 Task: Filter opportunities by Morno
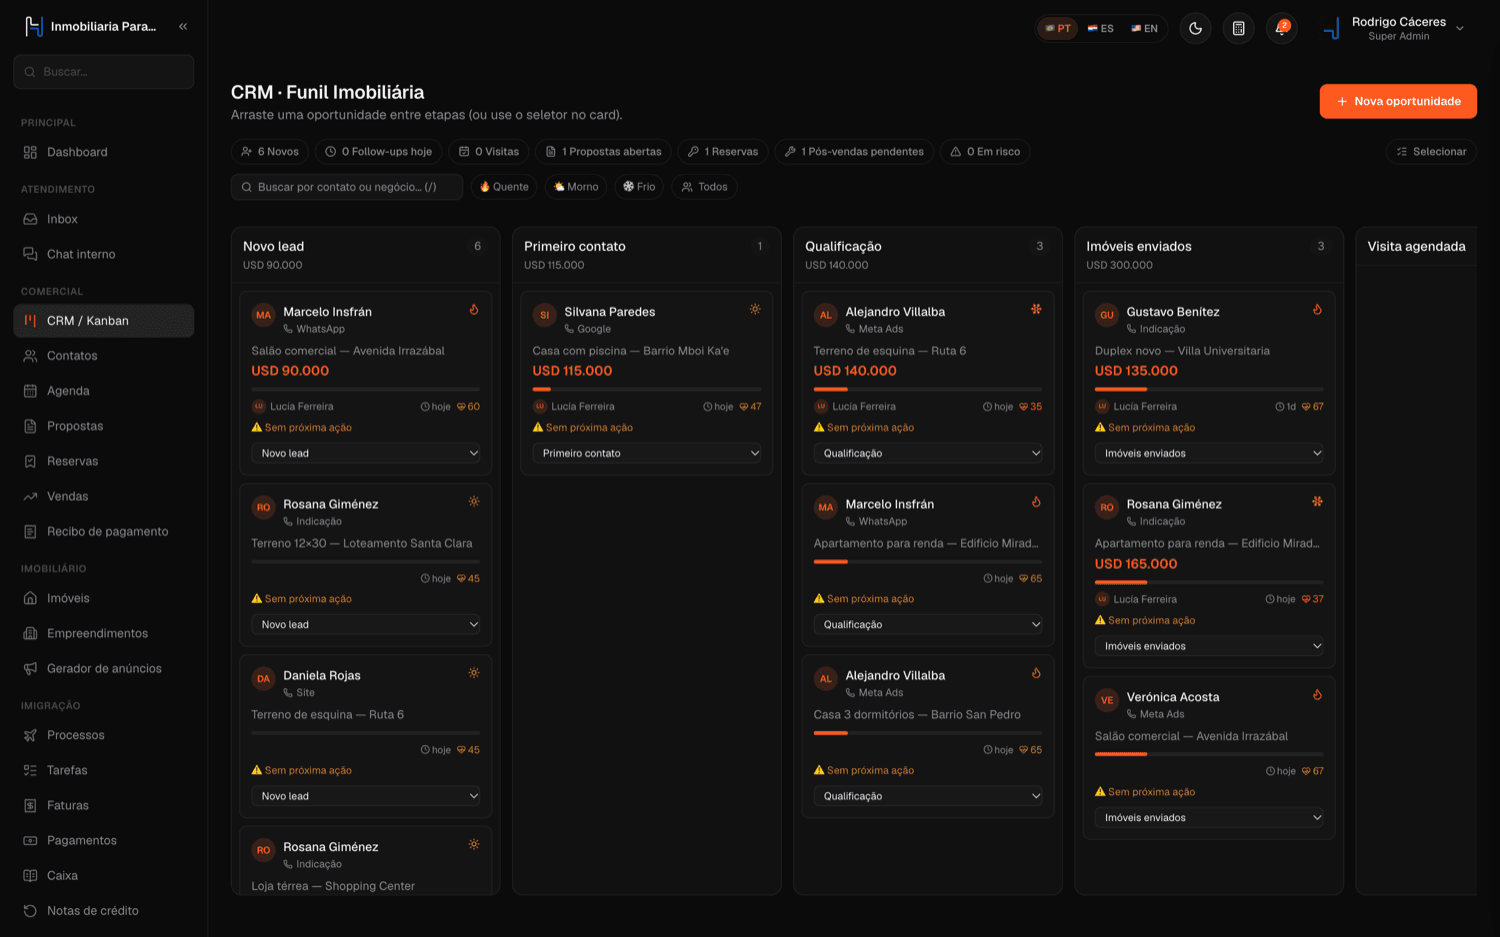click(576, 187)
